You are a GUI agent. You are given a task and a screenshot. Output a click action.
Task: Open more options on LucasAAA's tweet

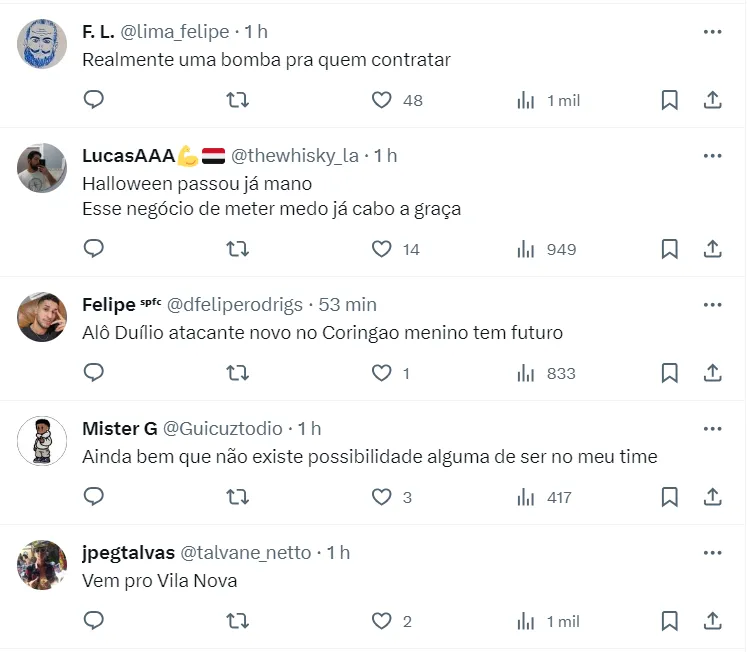pyautogui.click(x=712, y=156)
